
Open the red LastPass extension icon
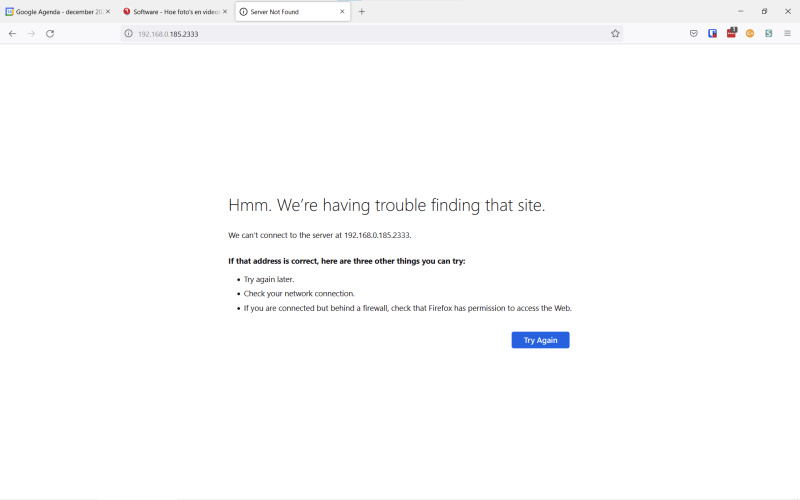pos(731,33)
